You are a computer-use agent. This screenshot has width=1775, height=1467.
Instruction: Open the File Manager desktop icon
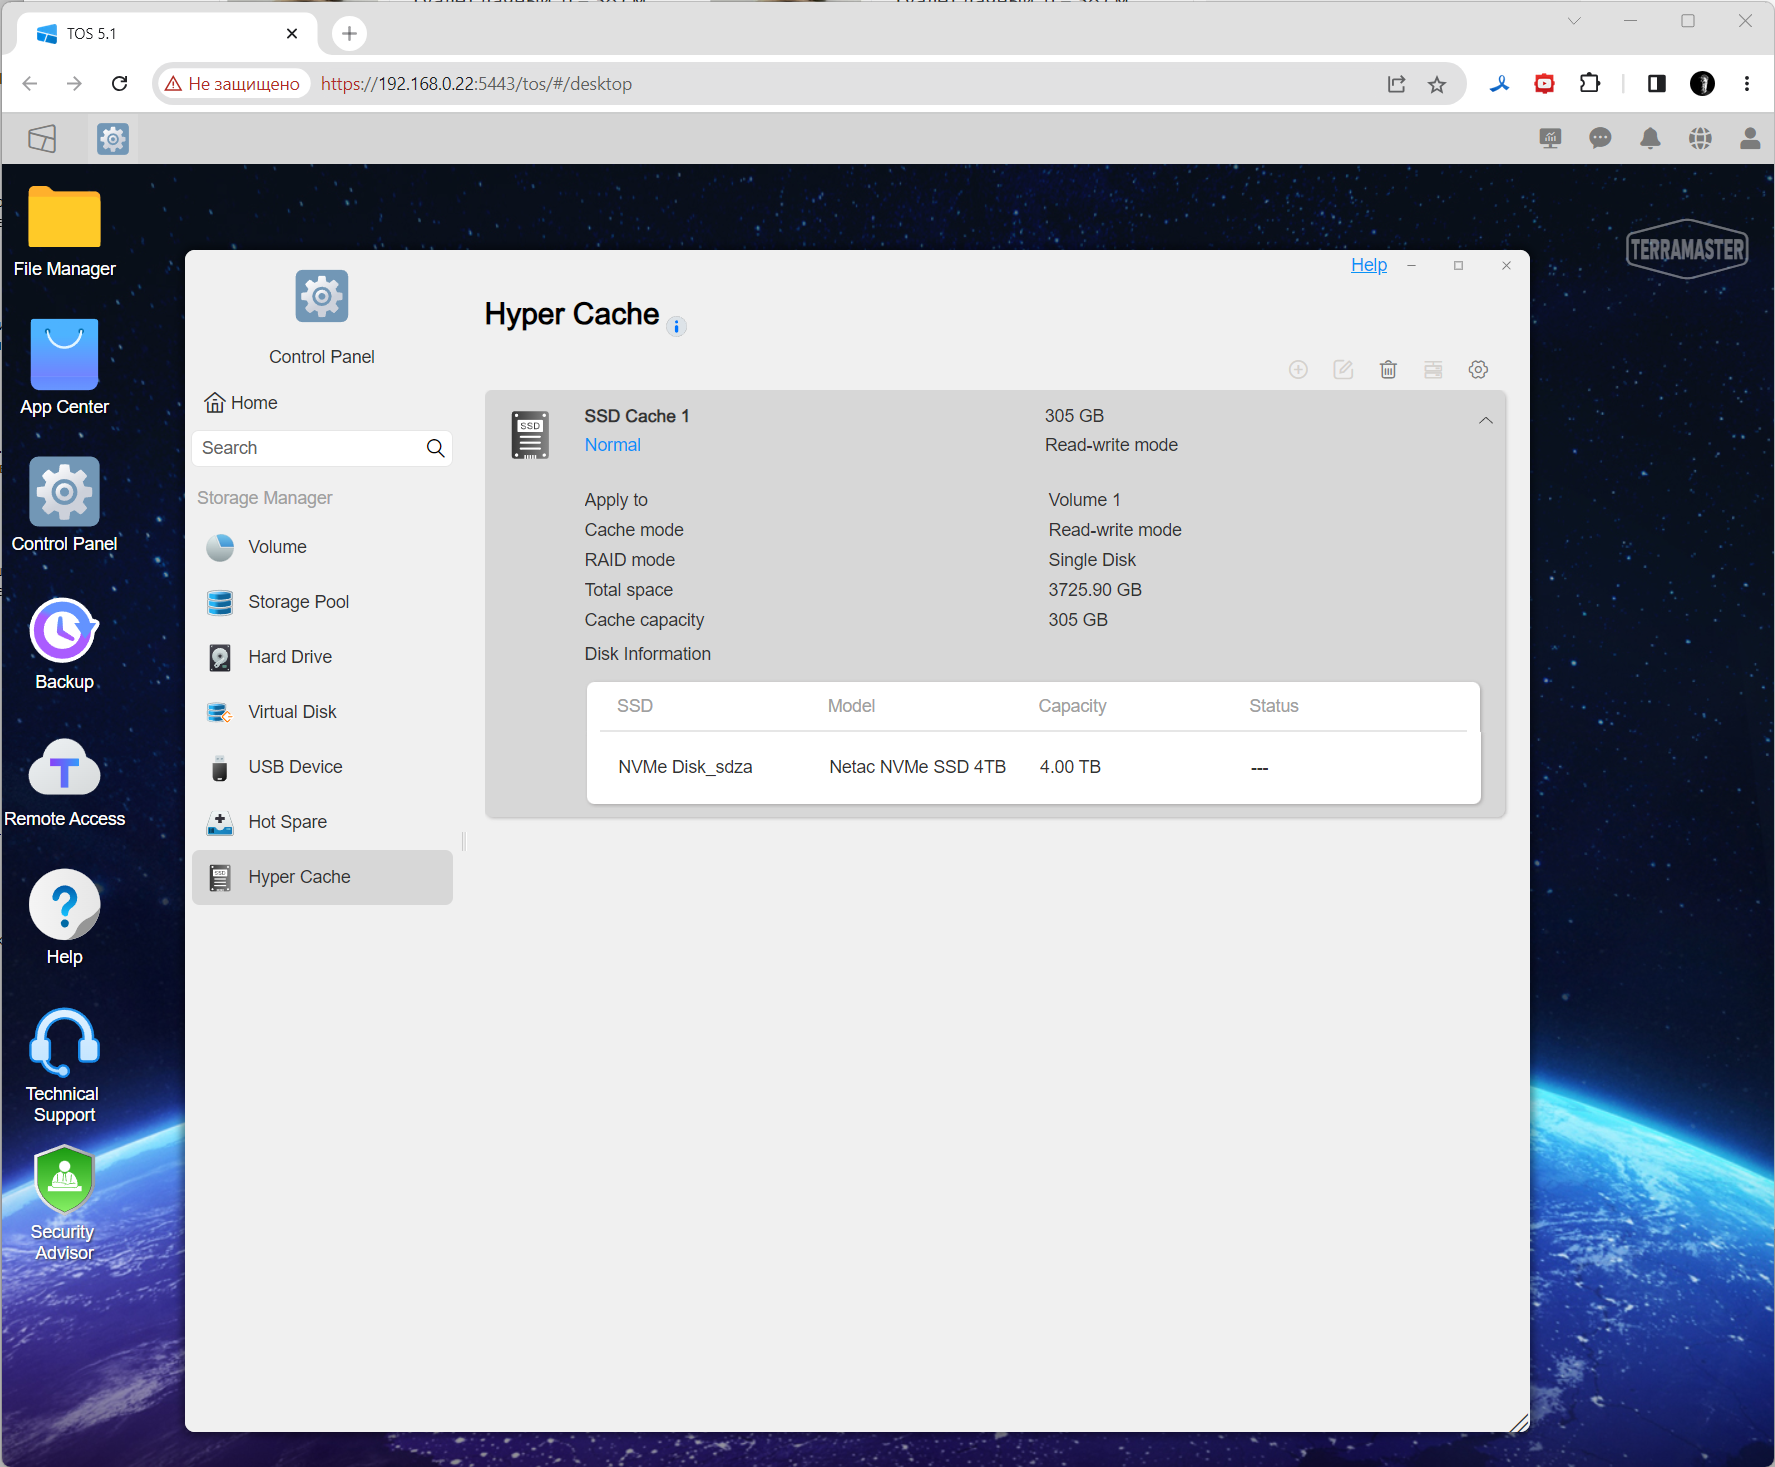coord(64,232)
